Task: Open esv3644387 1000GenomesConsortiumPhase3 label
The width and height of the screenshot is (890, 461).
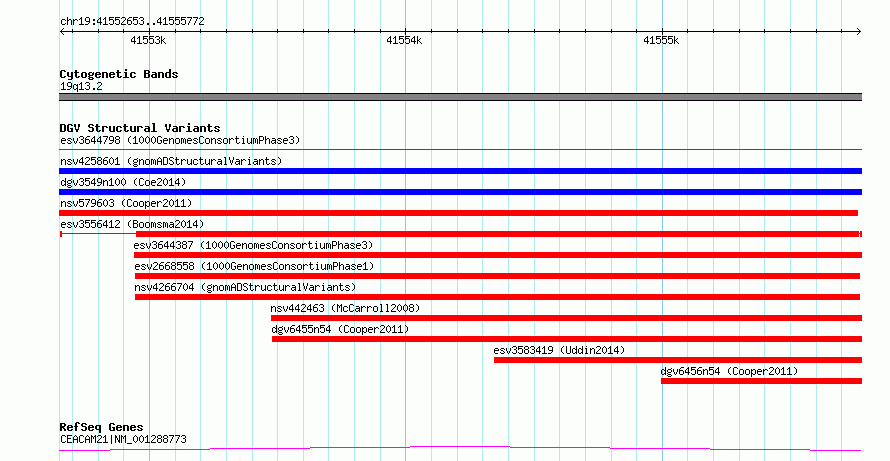Action: [x=253, y=245]
